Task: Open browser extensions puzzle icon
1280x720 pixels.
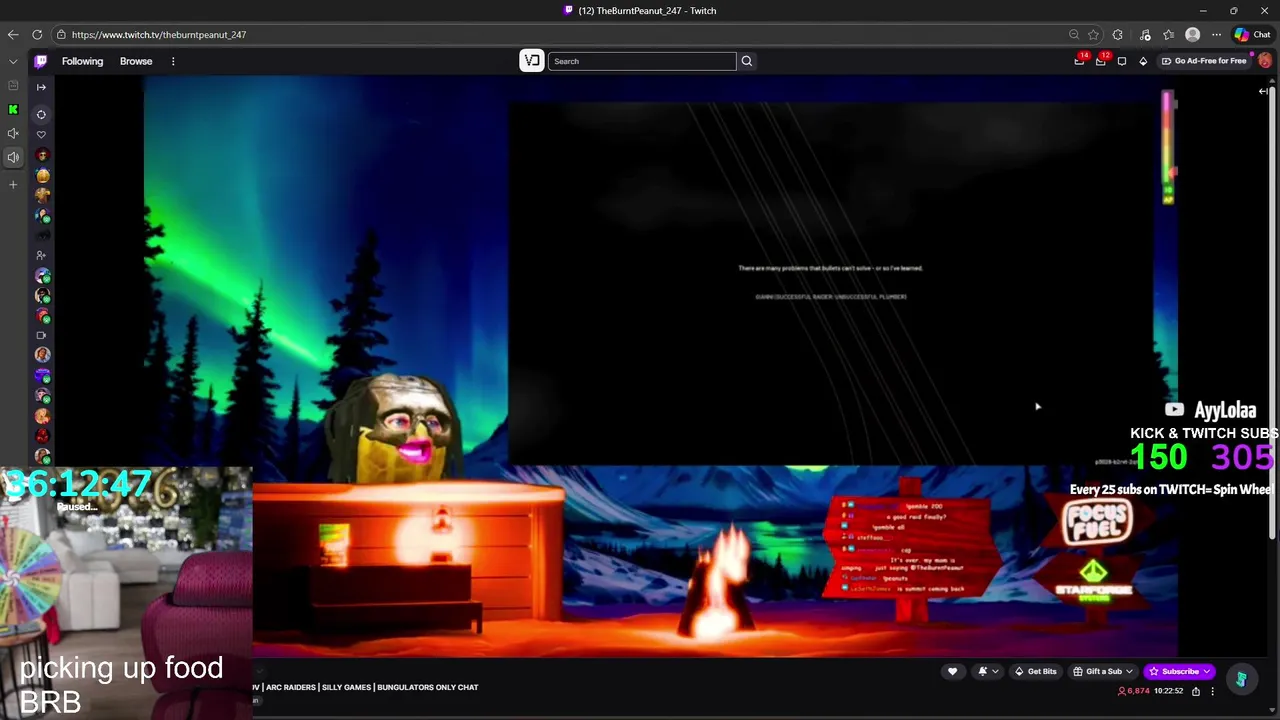Action: (1118, 34)
